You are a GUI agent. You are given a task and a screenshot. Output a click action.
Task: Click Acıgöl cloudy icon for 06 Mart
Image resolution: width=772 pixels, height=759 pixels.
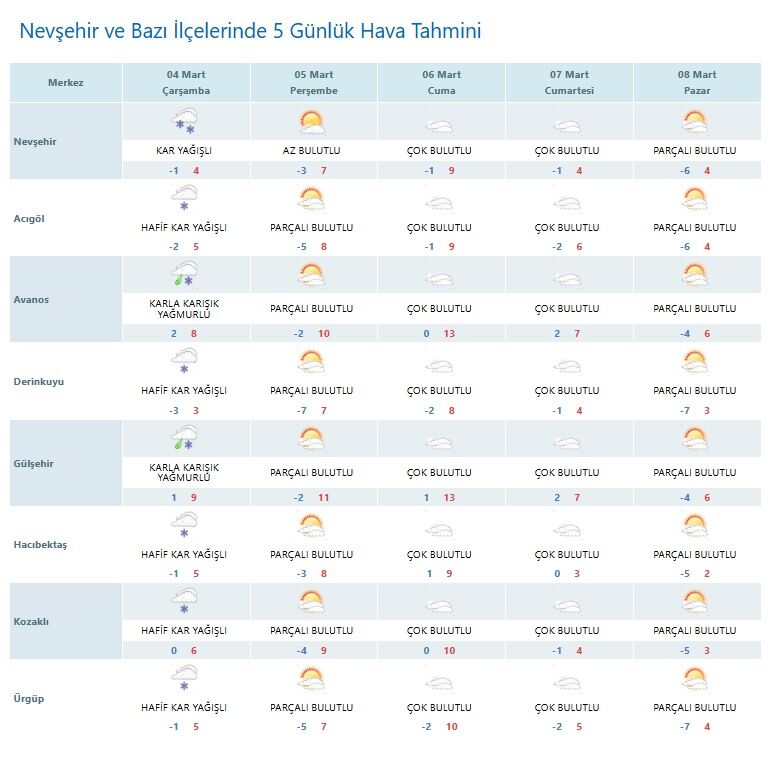[440, 201]
